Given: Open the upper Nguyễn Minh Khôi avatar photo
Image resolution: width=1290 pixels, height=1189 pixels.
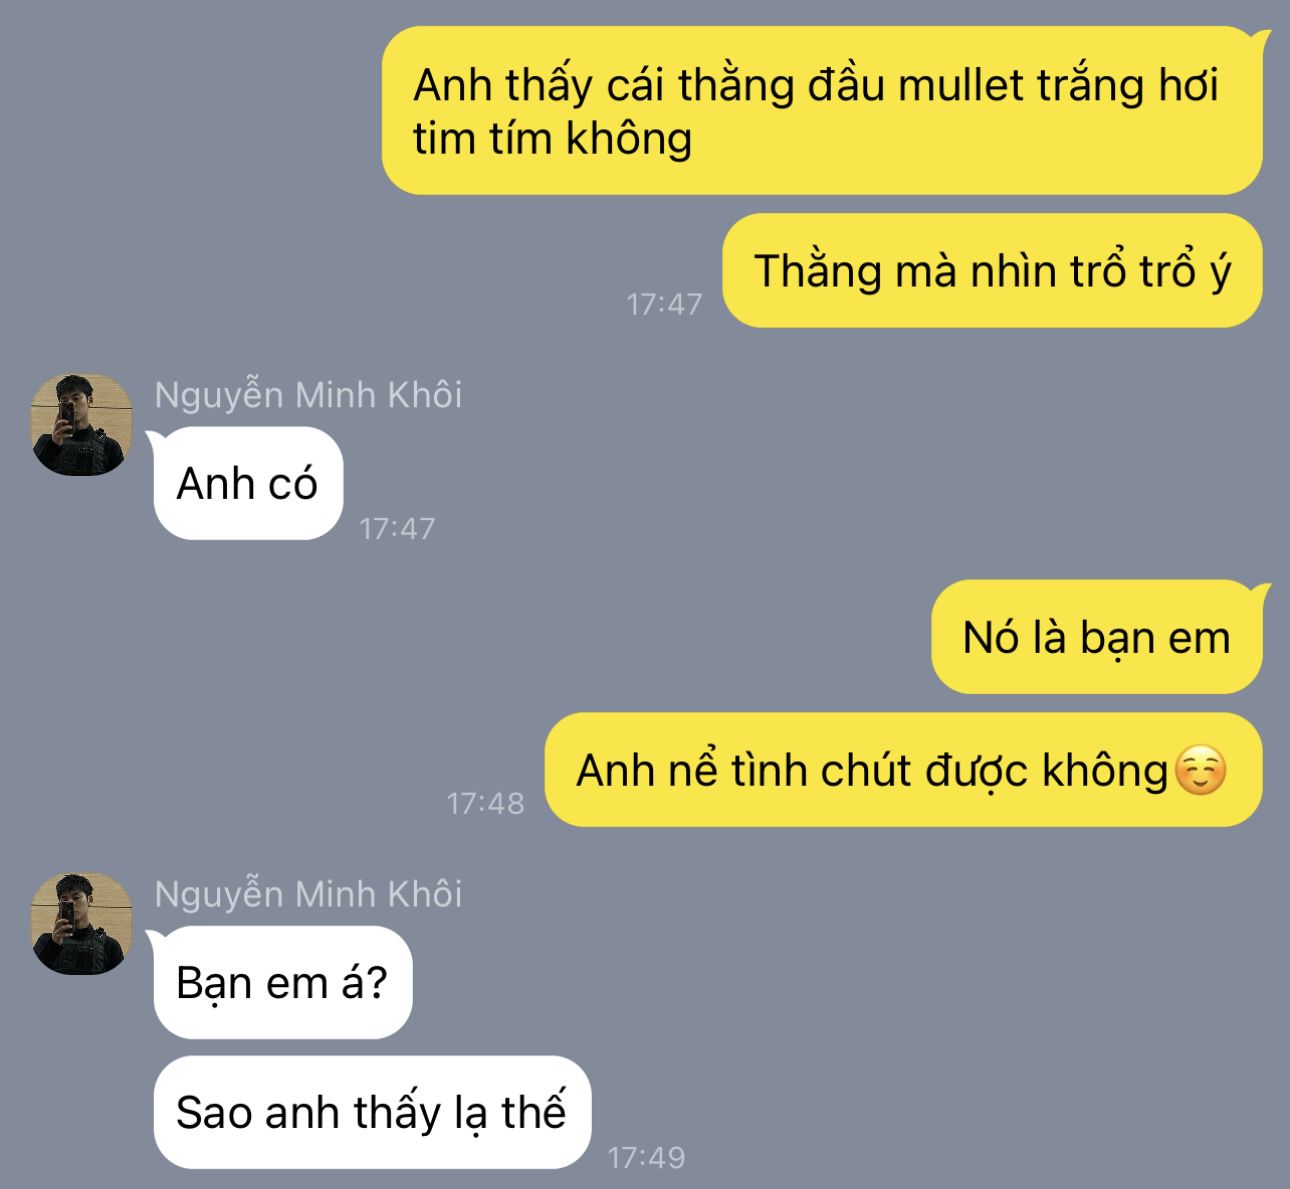Looking at the screenshot, I should pos(82,425).
